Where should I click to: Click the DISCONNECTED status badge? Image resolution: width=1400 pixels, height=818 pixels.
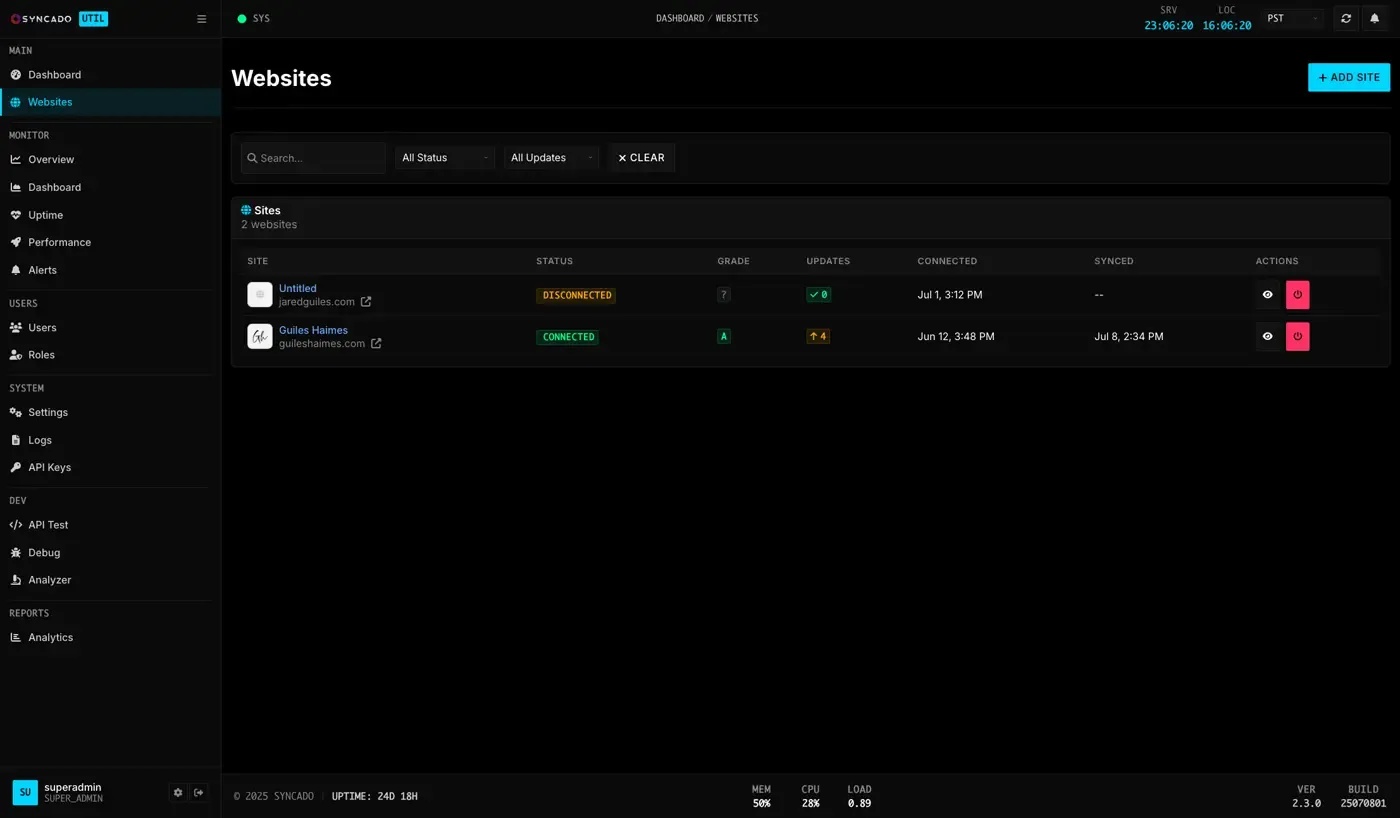point(576,295)
